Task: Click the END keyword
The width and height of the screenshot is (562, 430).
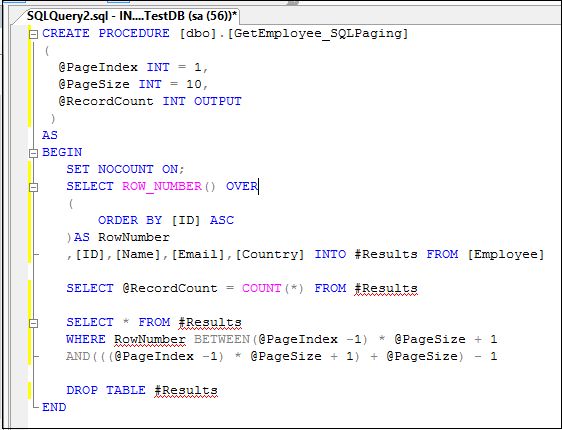Action: (x=54, y=407)
